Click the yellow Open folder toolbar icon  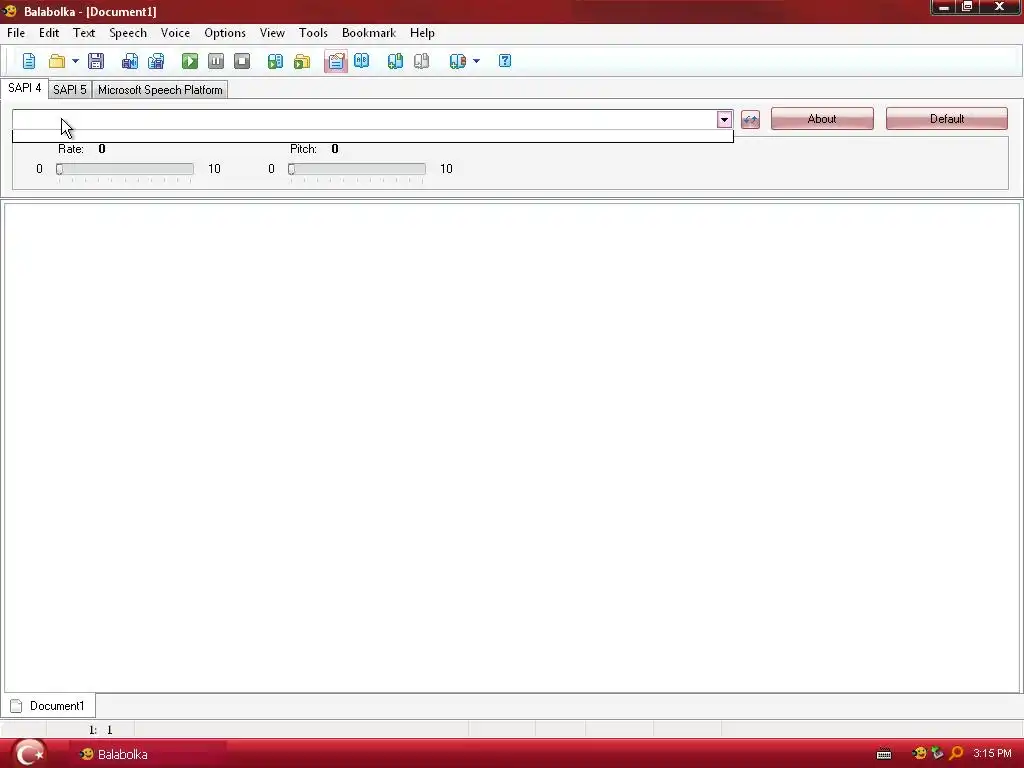click(57, 61)
